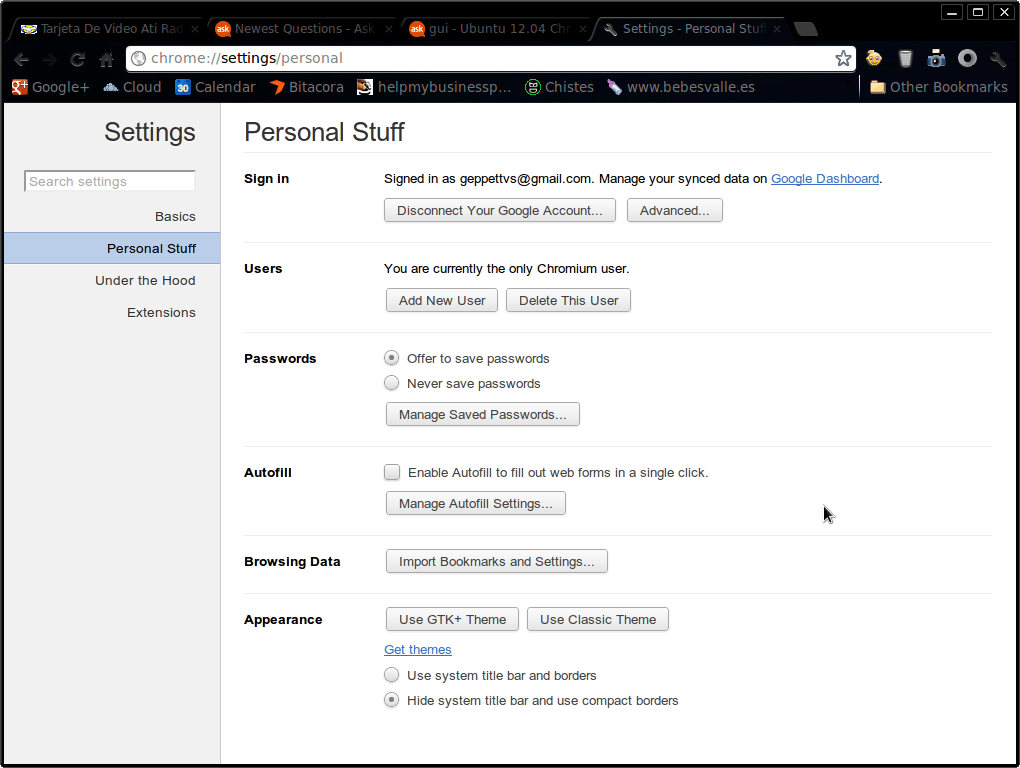The height and width of the screenshot is (768, 1020).
Task: Select the Settings - Personal Stuff tab
Action: coord(690,29)
